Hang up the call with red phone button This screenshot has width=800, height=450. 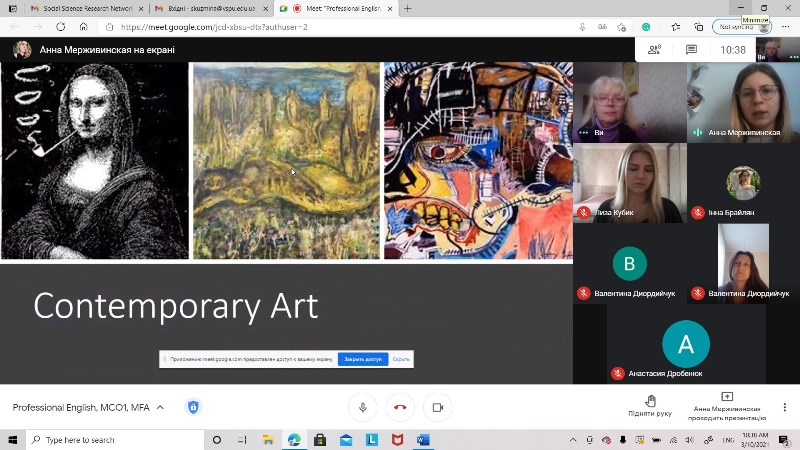[x=400, y=408]
